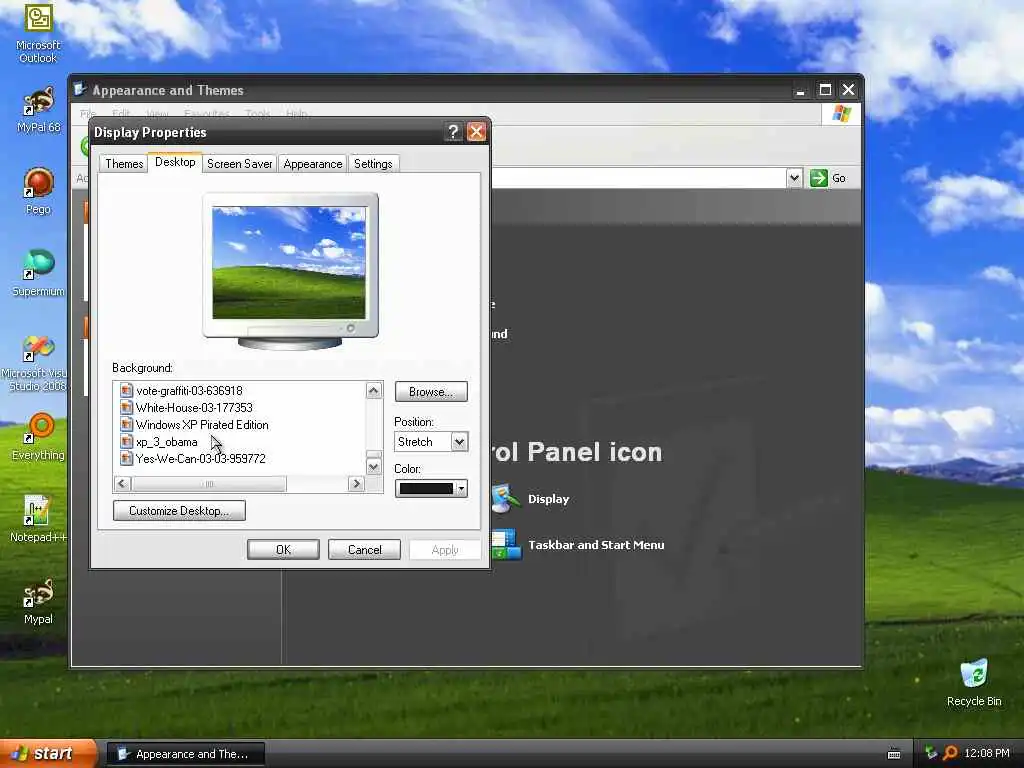Click the Customize Desktop... button
This screenshot has height=768, width=1024.
click(179, 511)
